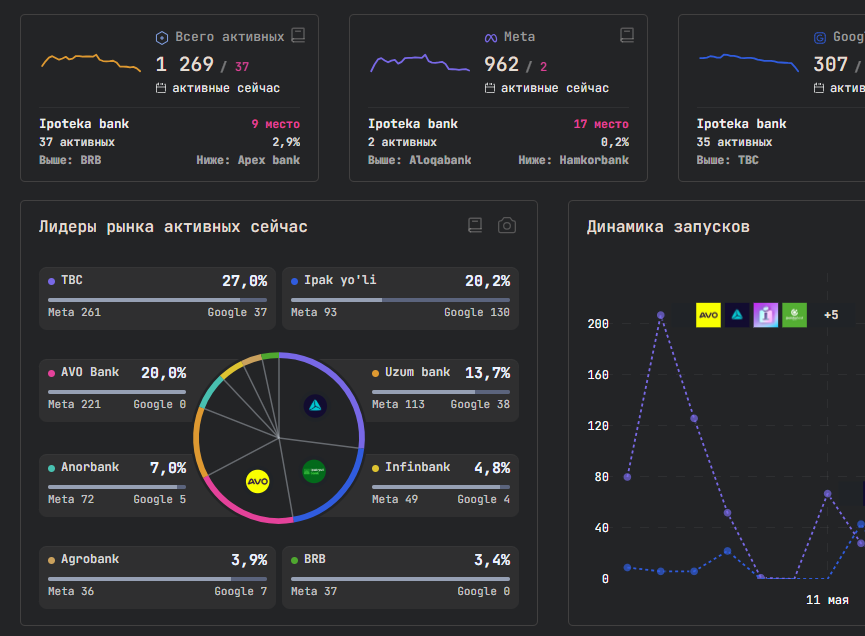
Task: Open Agrobank 3,9% card
Action: [x=157, y=577]
